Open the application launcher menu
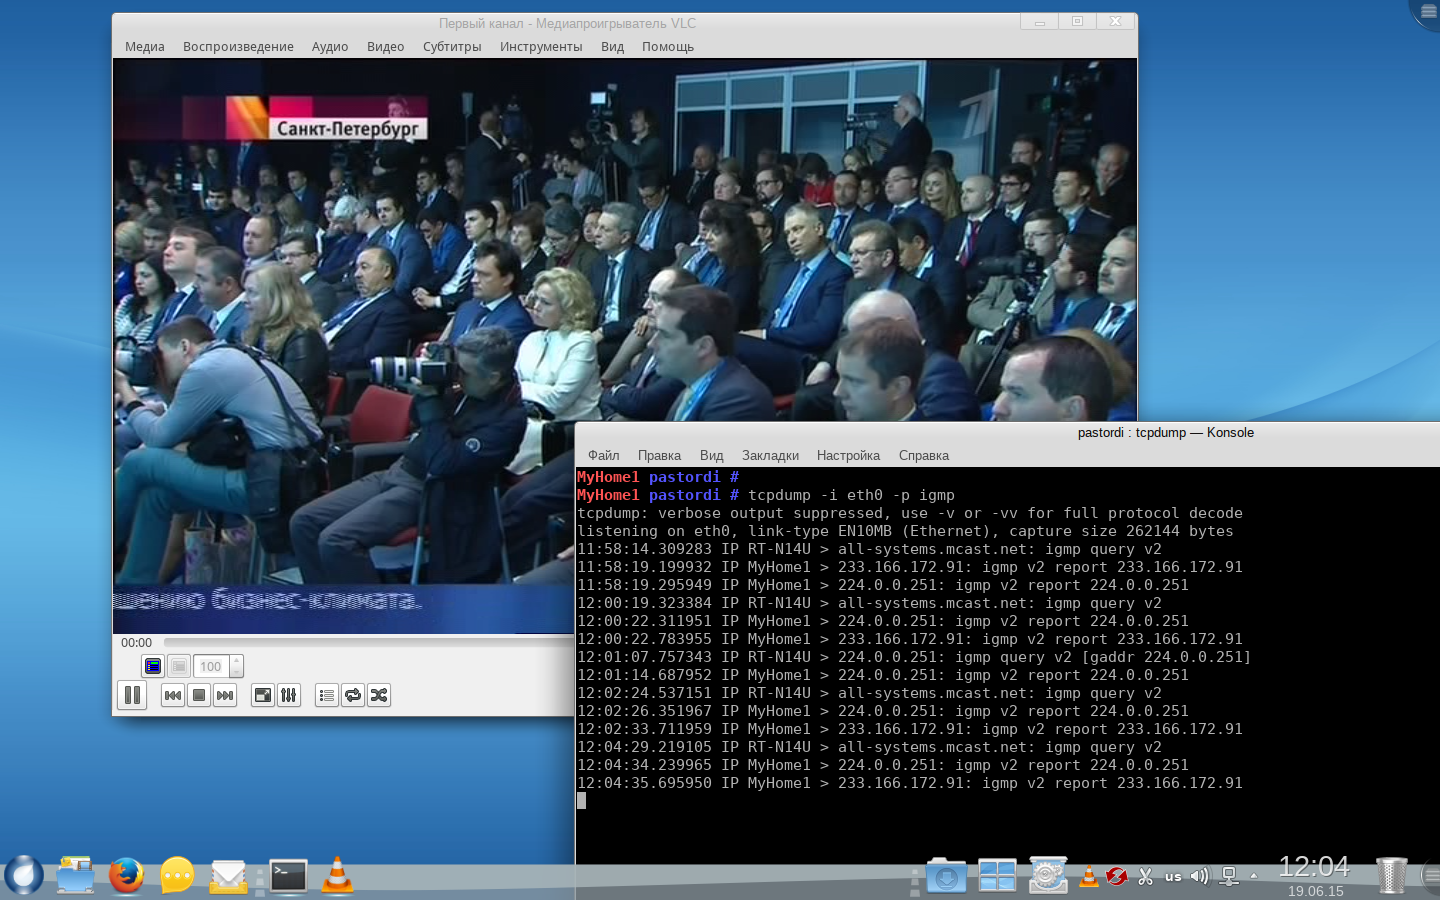This screenshot has height=900, width=1440. pos(23,875)
